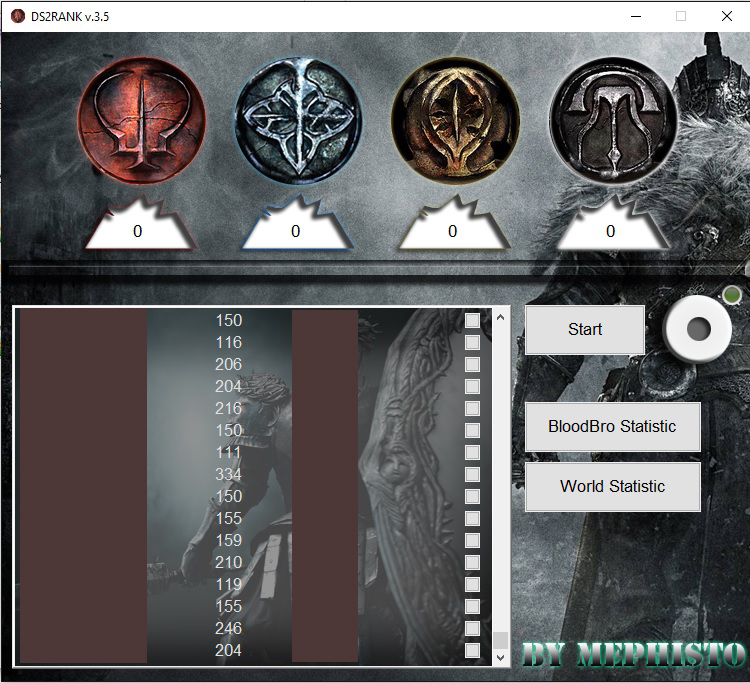Minimize the DS2RANK window
750x683 pixels.
click(x=636, y=16)
